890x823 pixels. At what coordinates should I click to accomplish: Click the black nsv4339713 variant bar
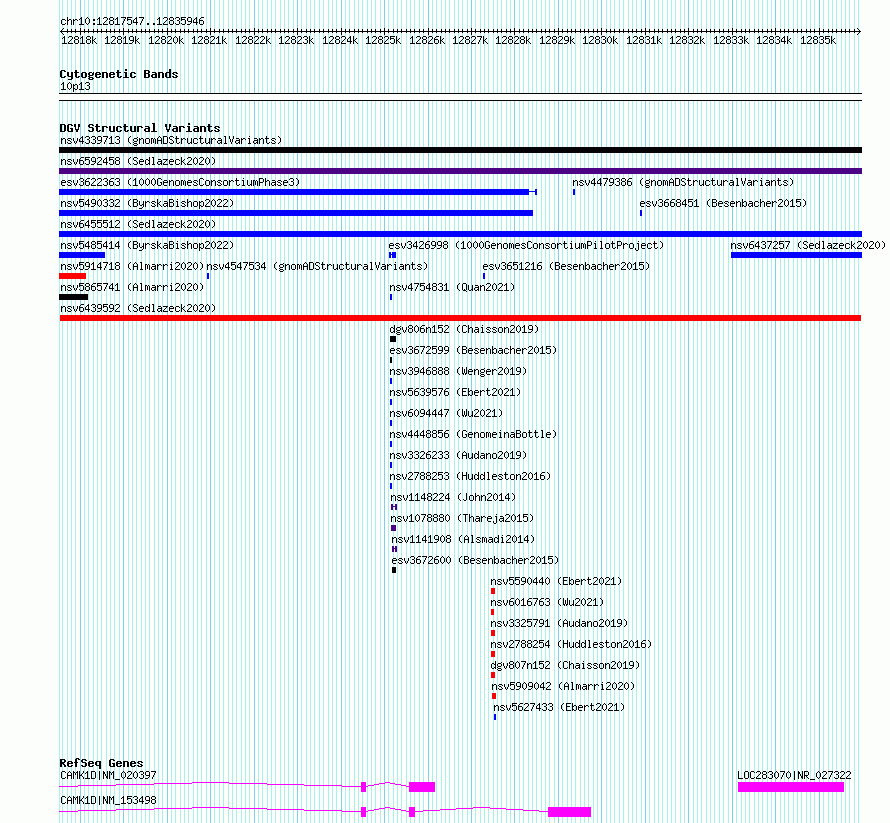pyautogui.click(x=460, y=150)
